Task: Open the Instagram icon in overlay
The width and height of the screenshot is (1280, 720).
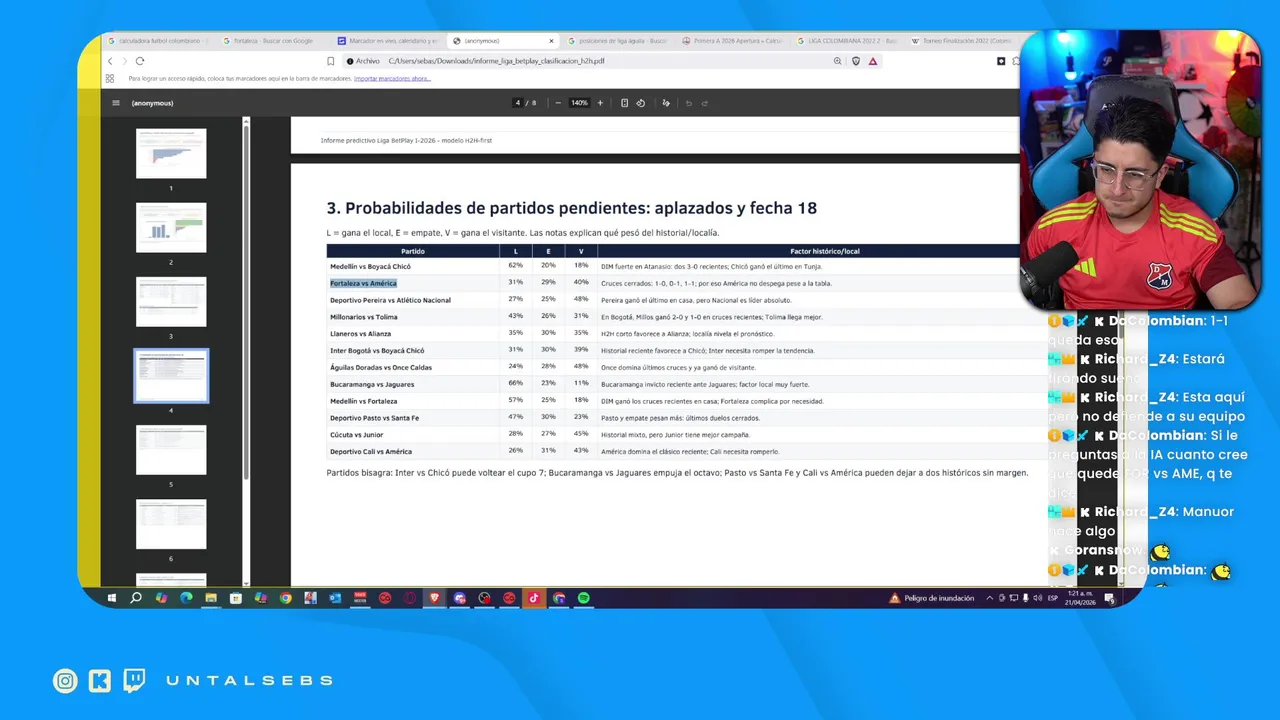Action: pyautogui.click(x=66, y=681)
